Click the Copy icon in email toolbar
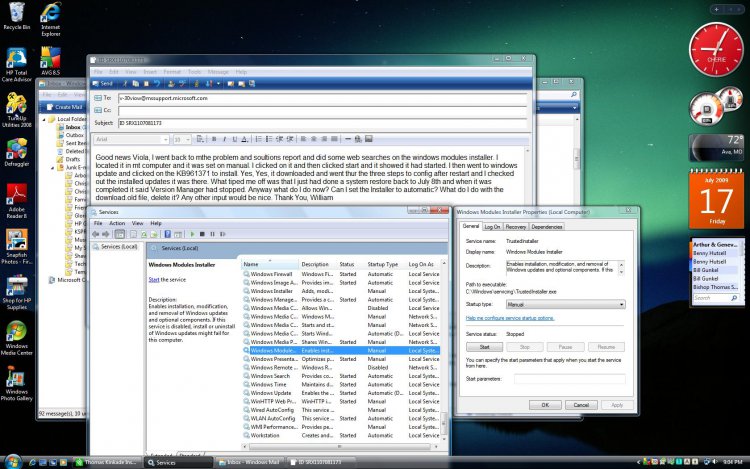The width and height of the screenshot is (750, 469). click(x=135, y=84)
